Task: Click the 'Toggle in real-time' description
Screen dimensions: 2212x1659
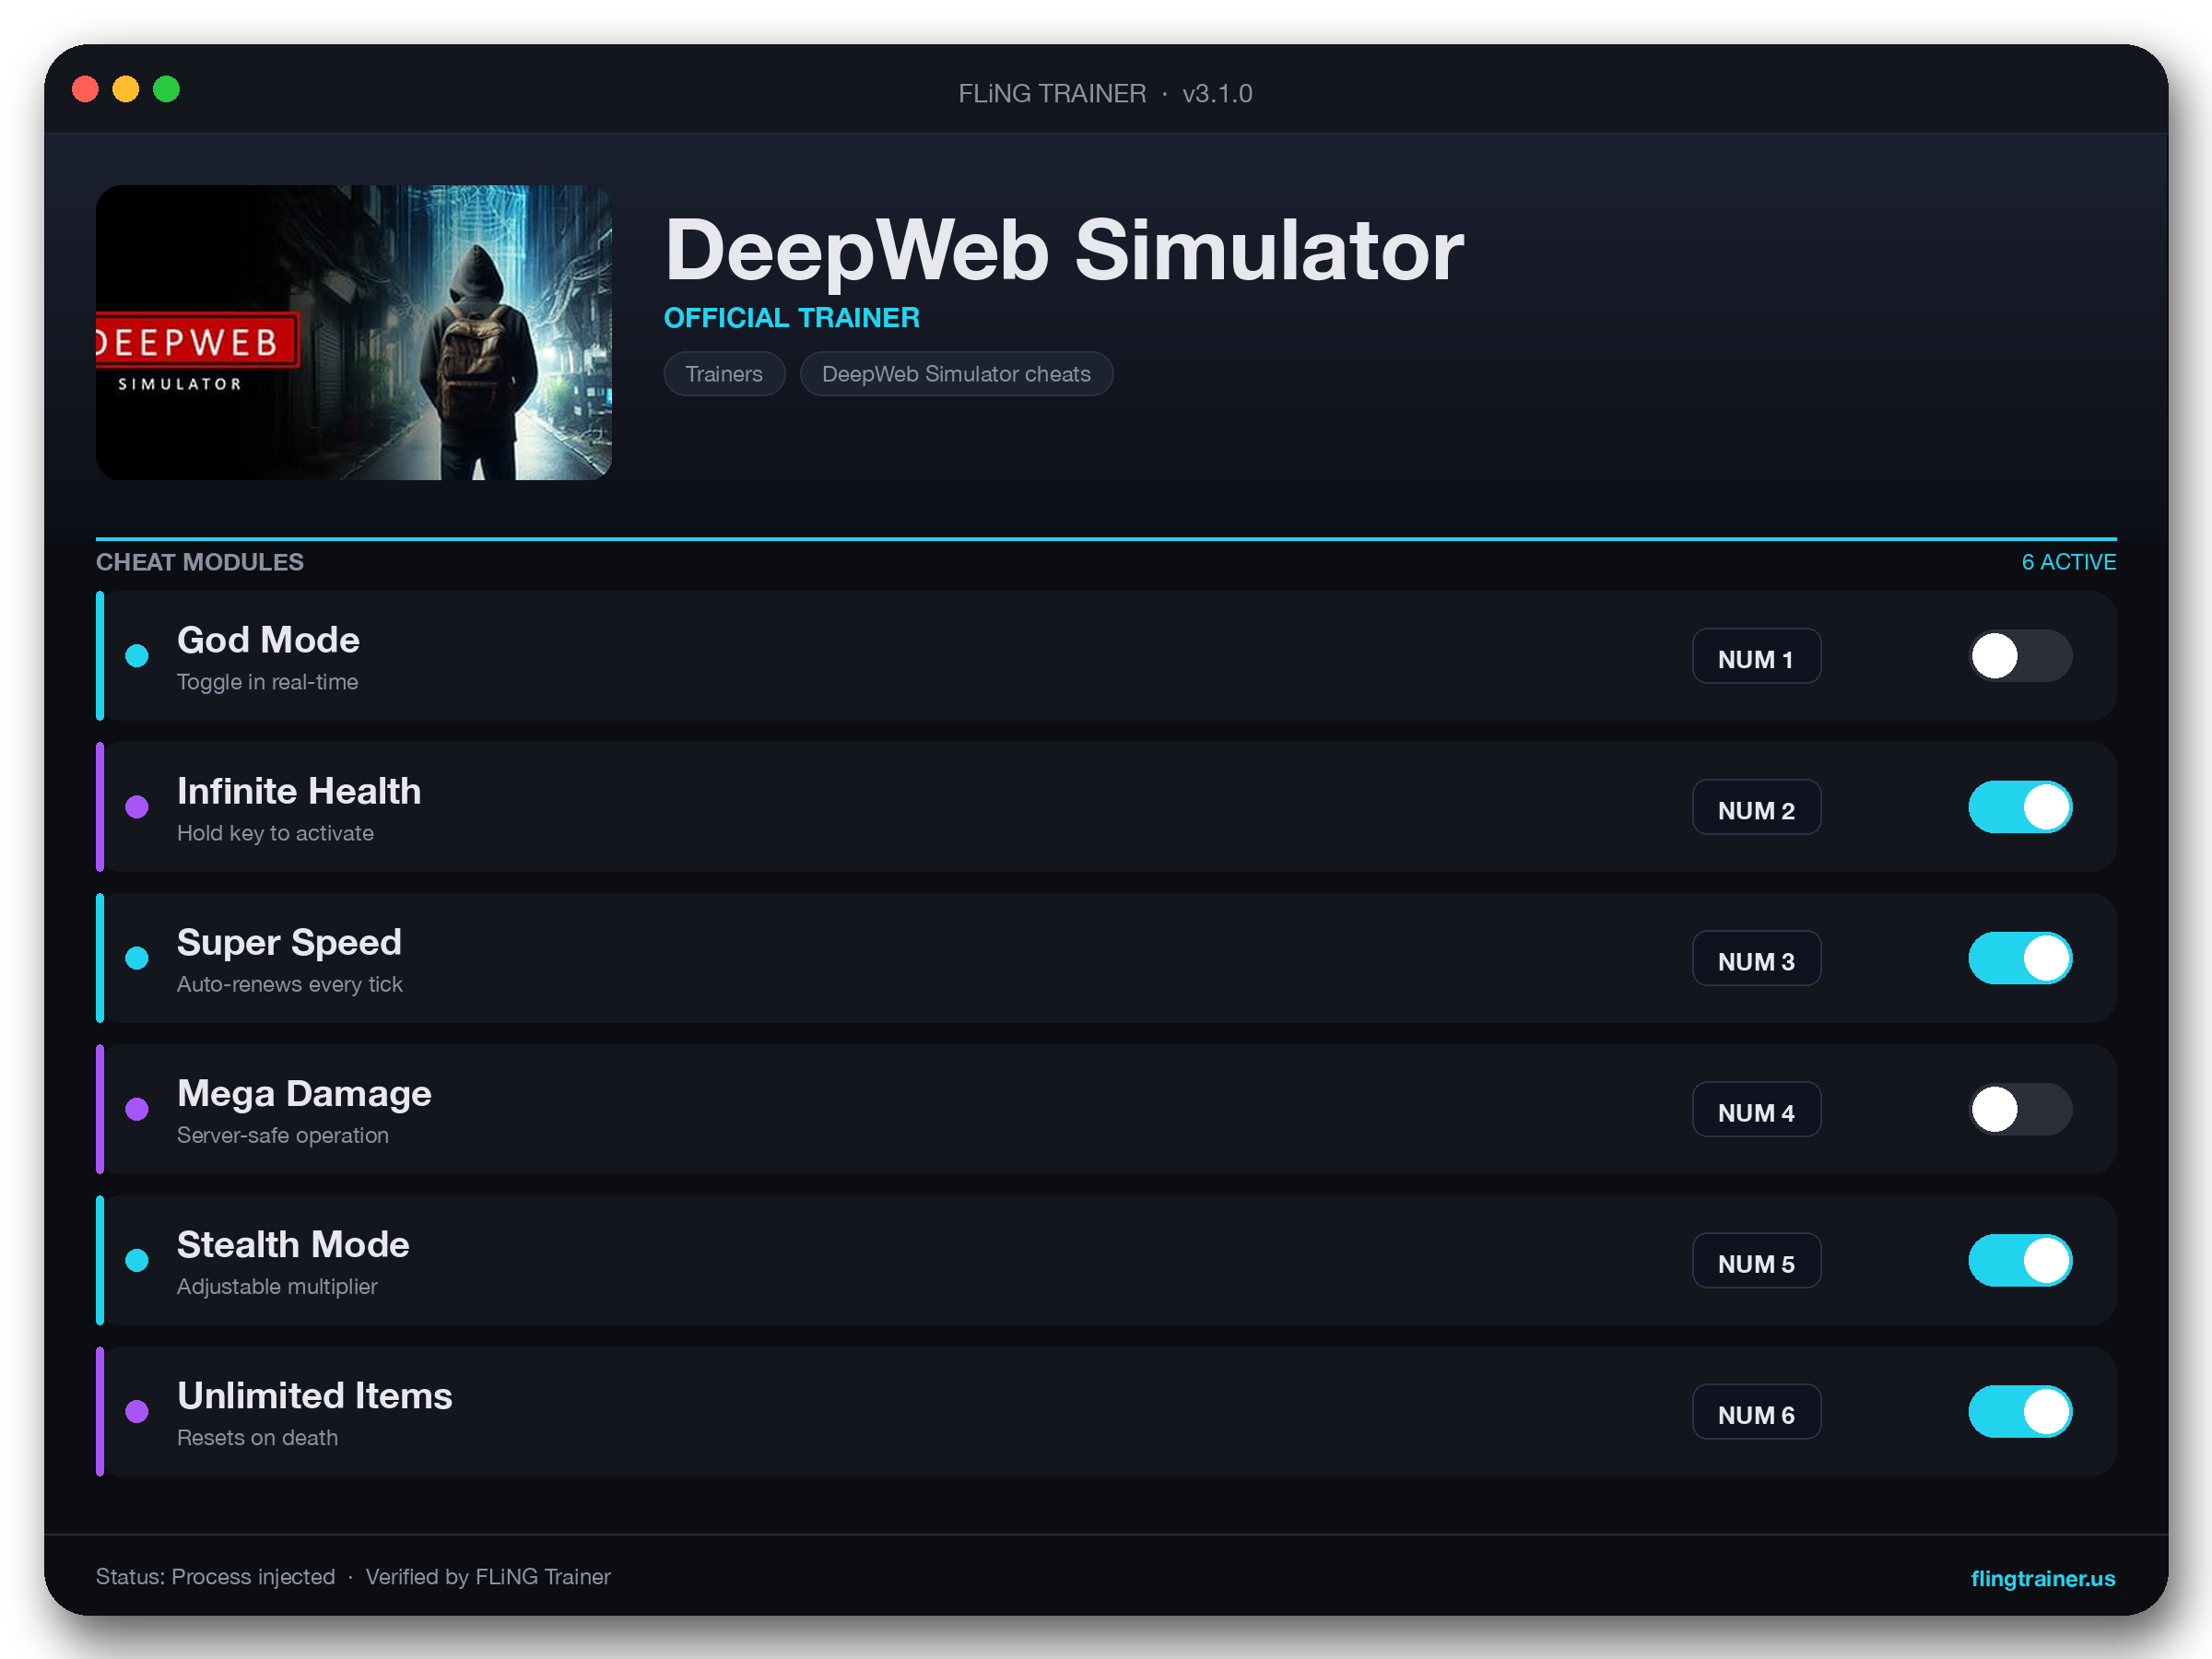Action: coord(267,682)
